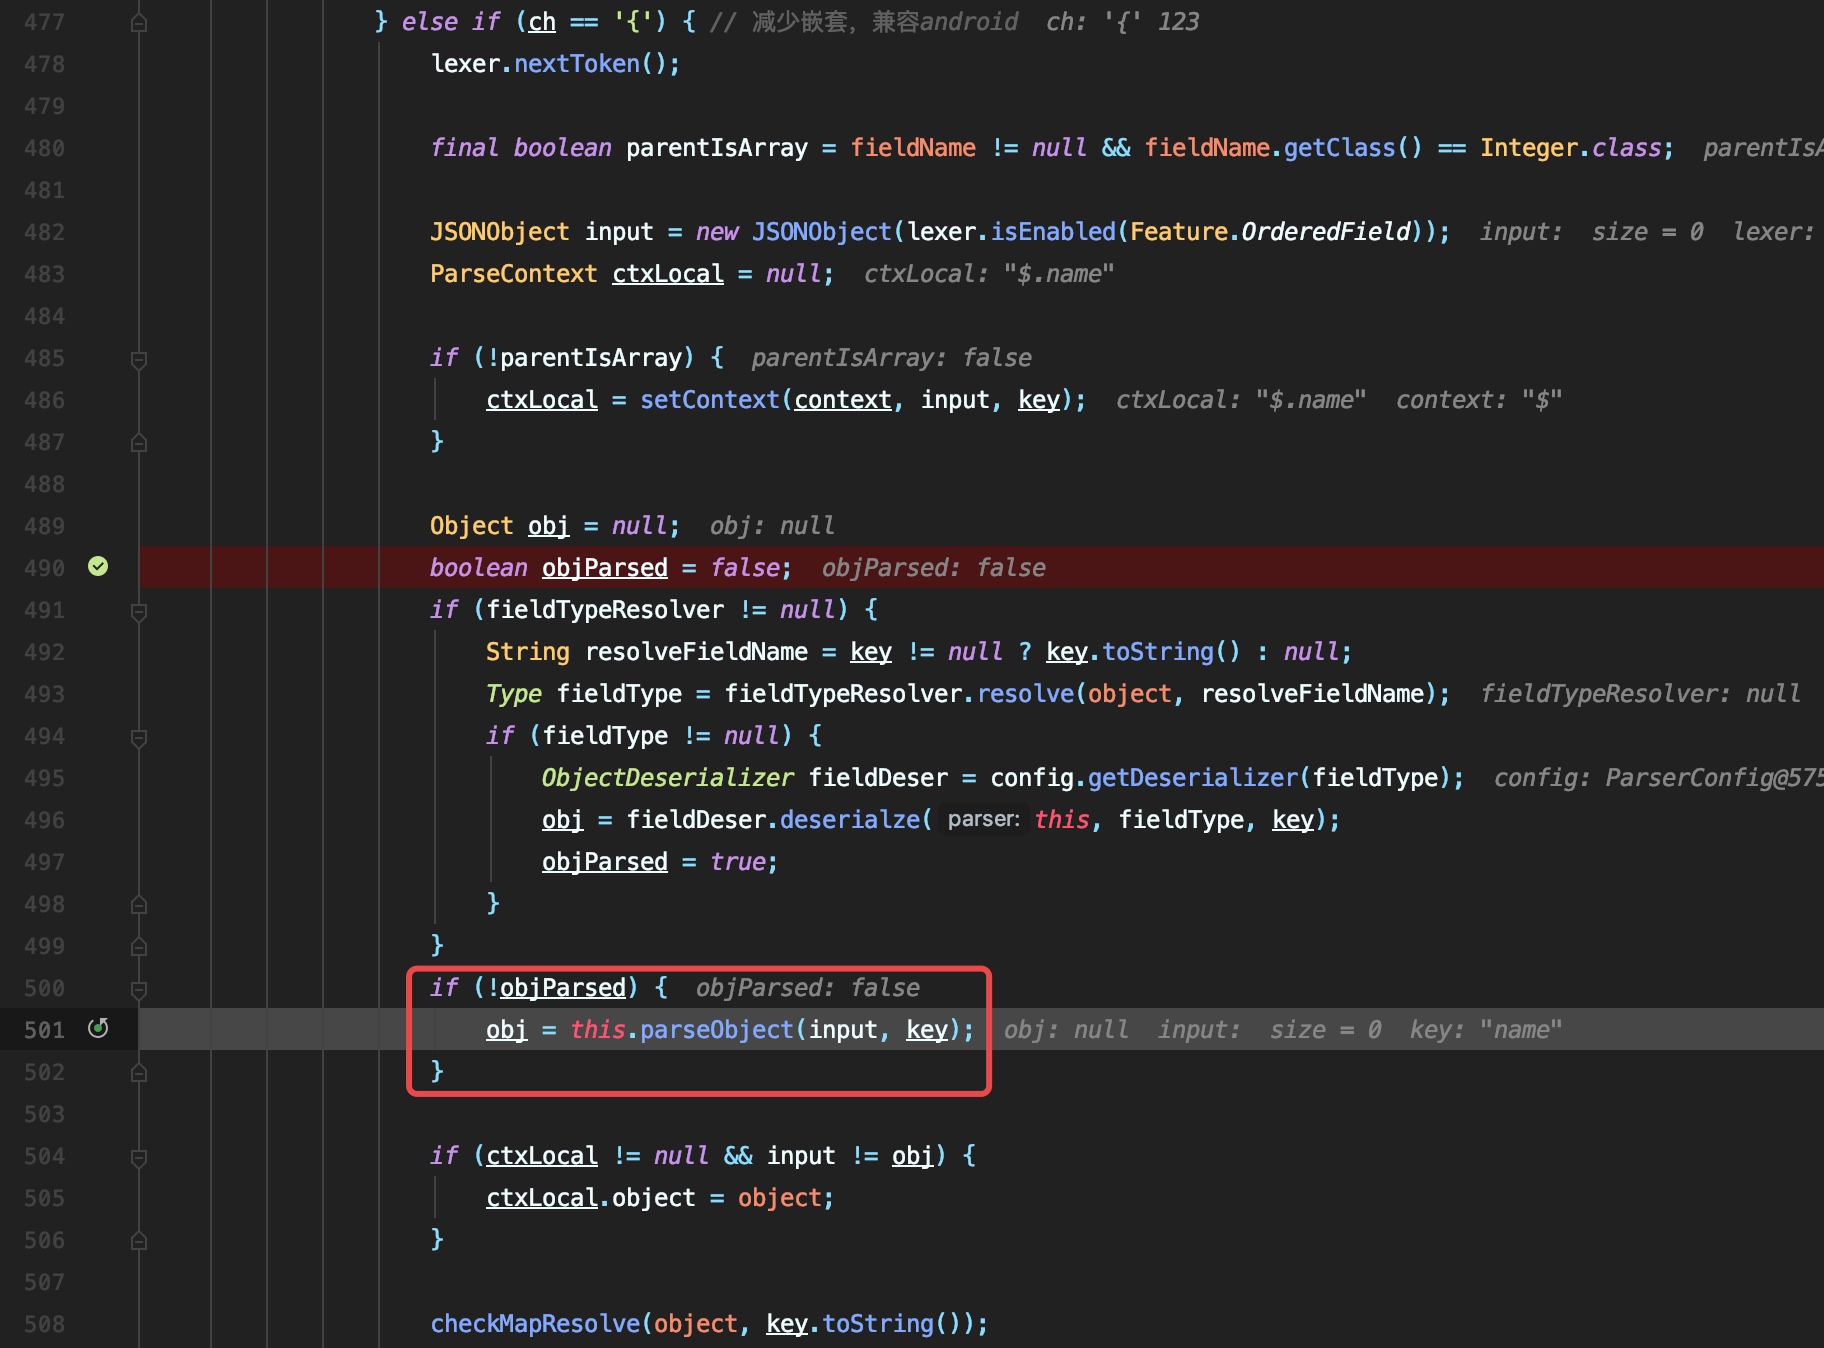Click the ParseContext type on line 483
The height and width of the screenshot is (1348, 1824).
pyautogui.click(x=514, y=274)
